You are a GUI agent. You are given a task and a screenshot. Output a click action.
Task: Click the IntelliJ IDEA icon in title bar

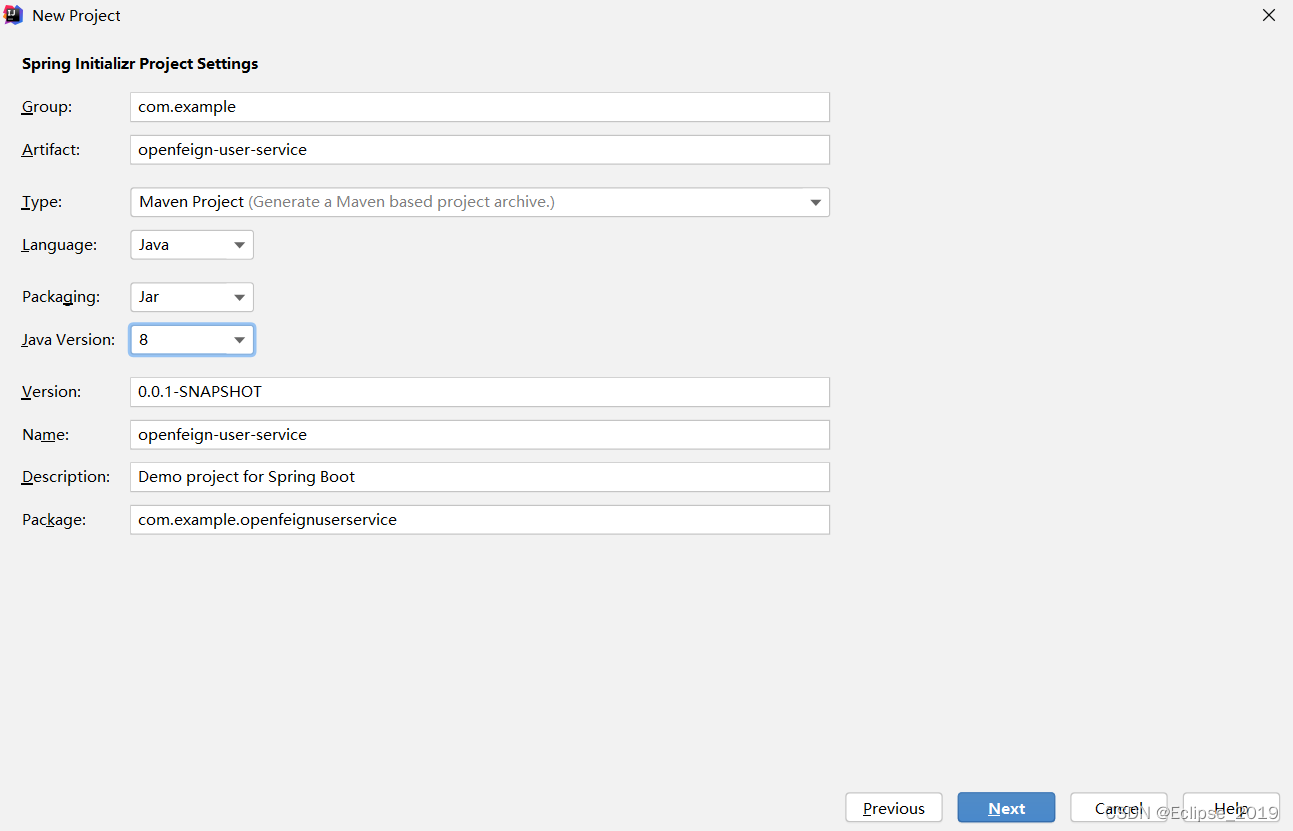(x=14, y=15)
